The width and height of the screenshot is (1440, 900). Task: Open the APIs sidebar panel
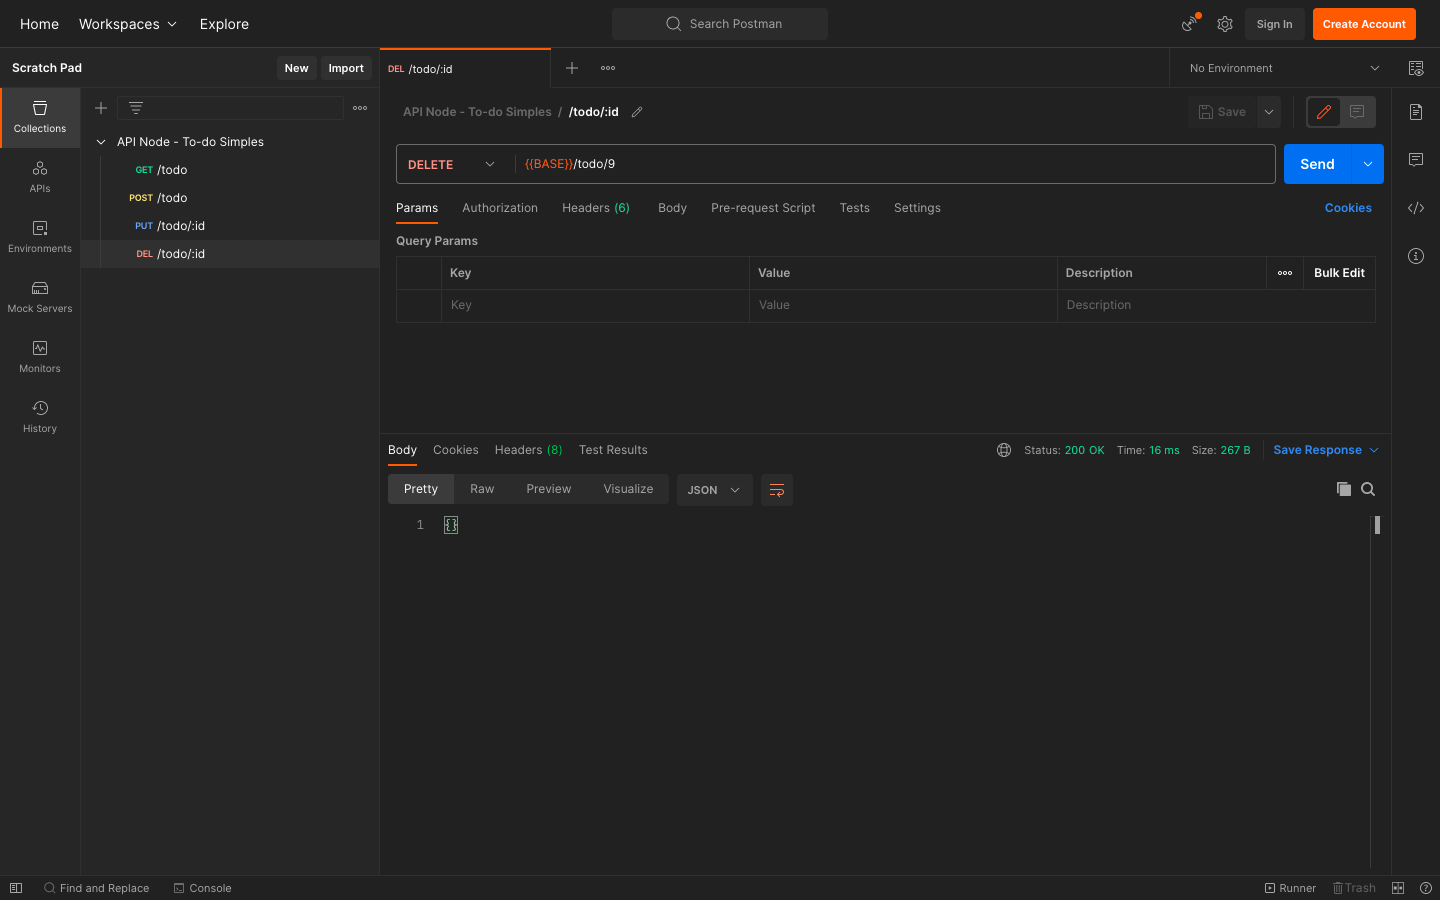[40, 177]
